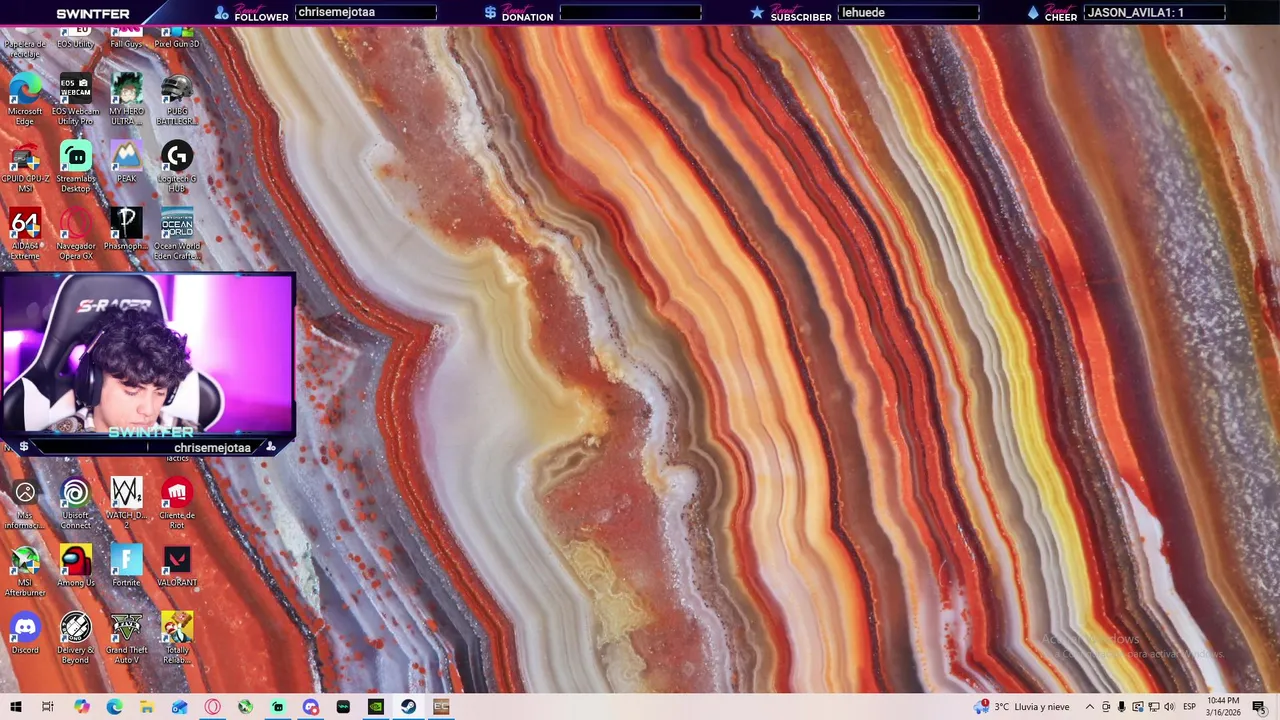Open the clock showing 10:44 PM
The height and width of the screenshot is (720, 1280).
(x=1223, y=707)
